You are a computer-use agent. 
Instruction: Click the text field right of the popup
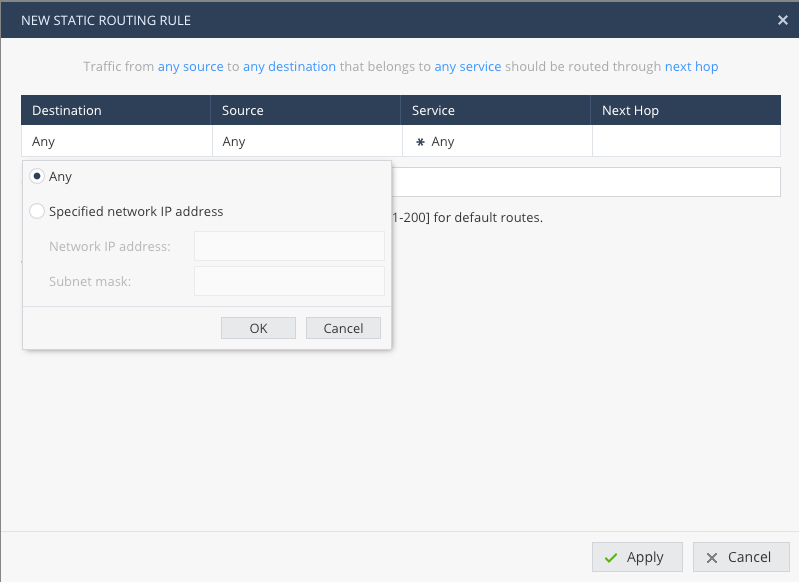pyautogui.click(x=585, y=182)
